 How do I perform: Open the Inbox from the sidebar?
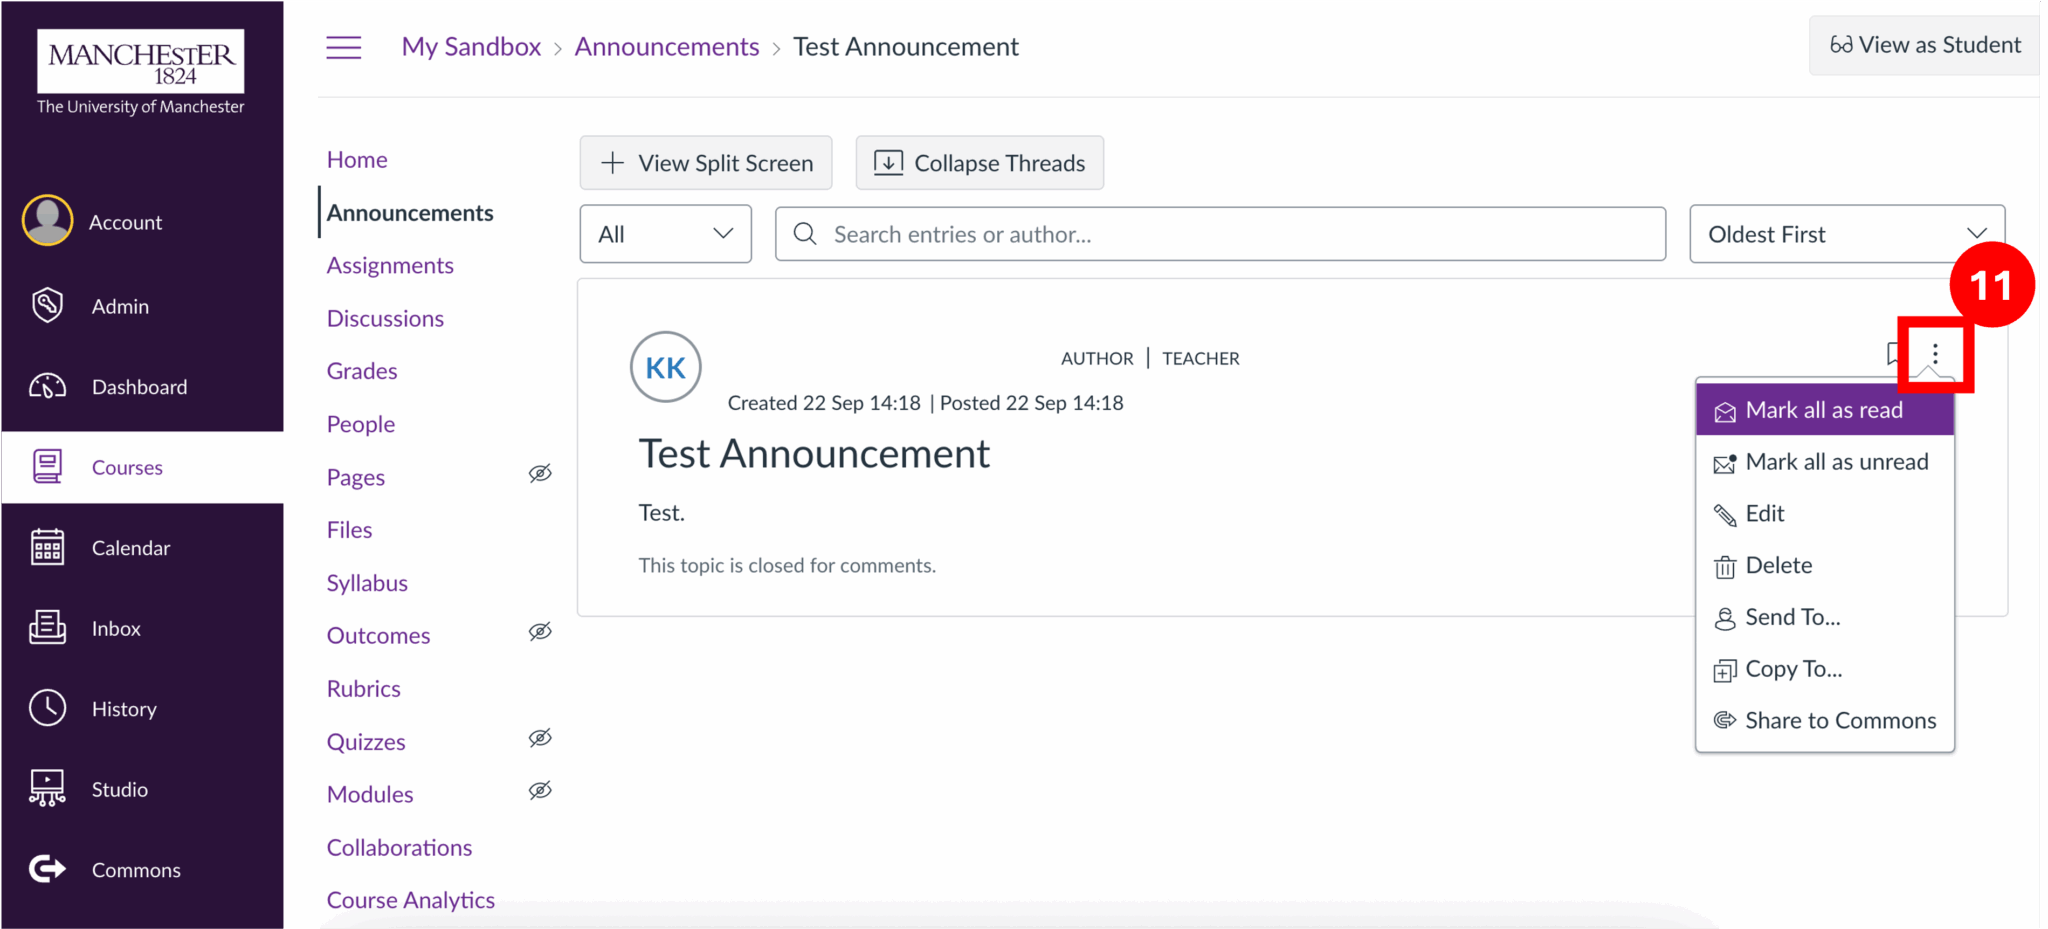(47, 628)
